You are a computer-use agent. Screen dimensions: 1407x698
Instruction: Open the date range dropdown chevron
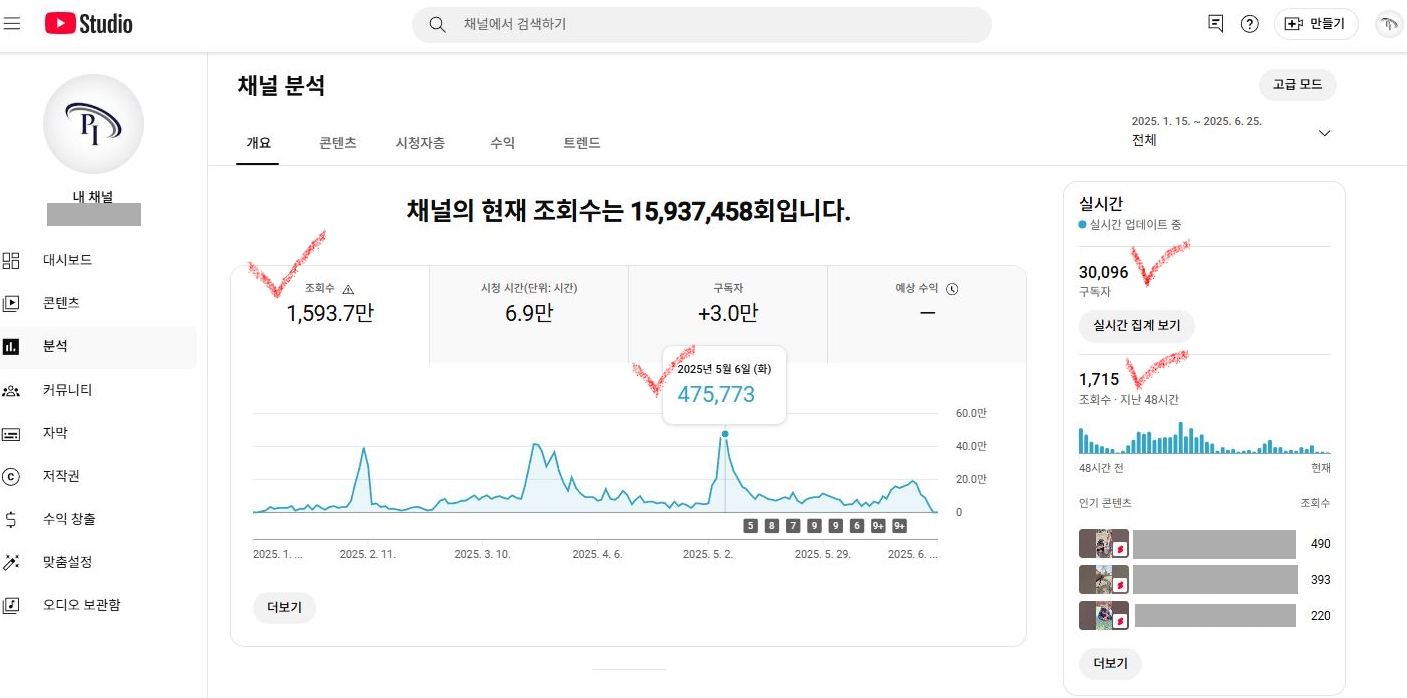(1325, 133)
